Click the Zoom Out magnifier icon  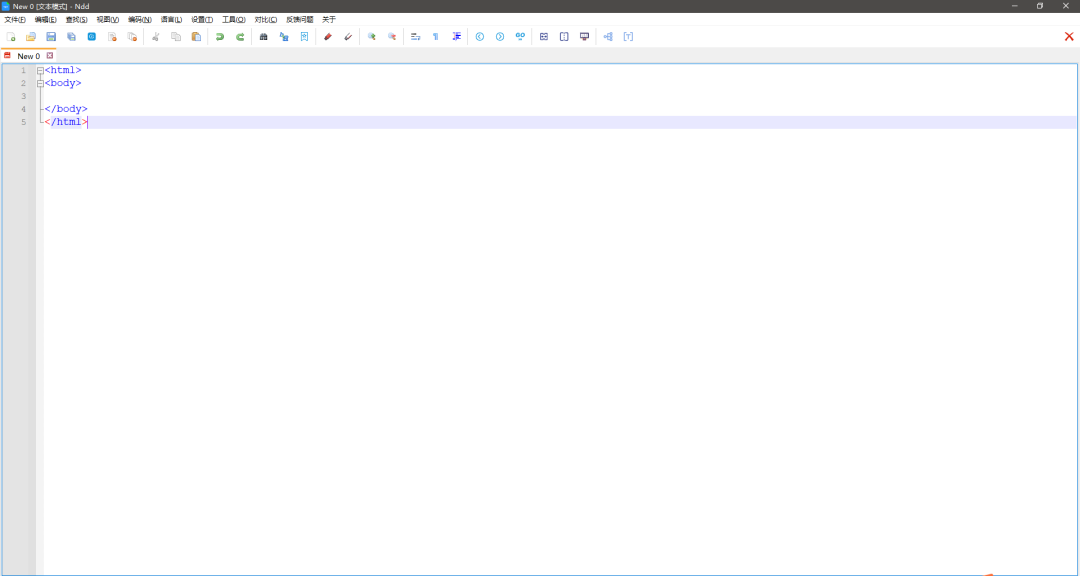pyautogui.click(x=392, y=37)
